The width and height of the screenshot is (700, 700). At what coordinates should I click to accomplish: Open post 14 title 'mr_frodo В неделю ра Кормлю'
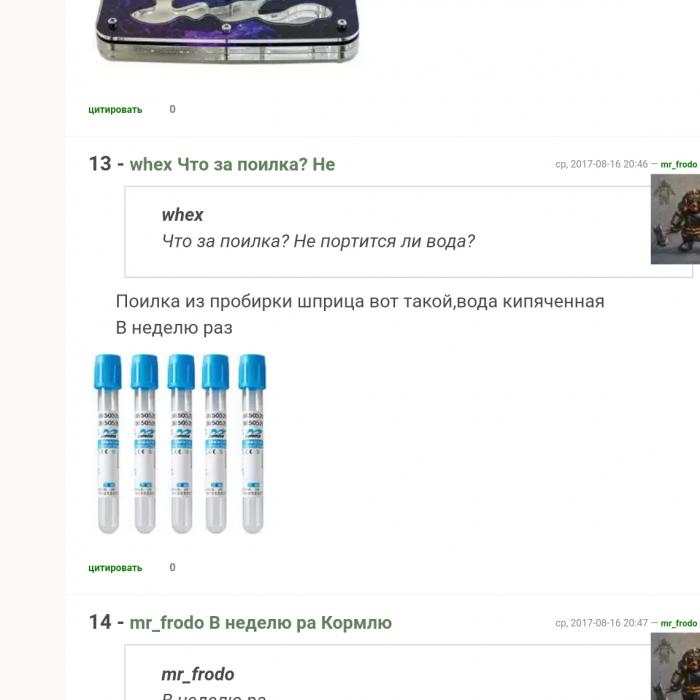[261, 623]
